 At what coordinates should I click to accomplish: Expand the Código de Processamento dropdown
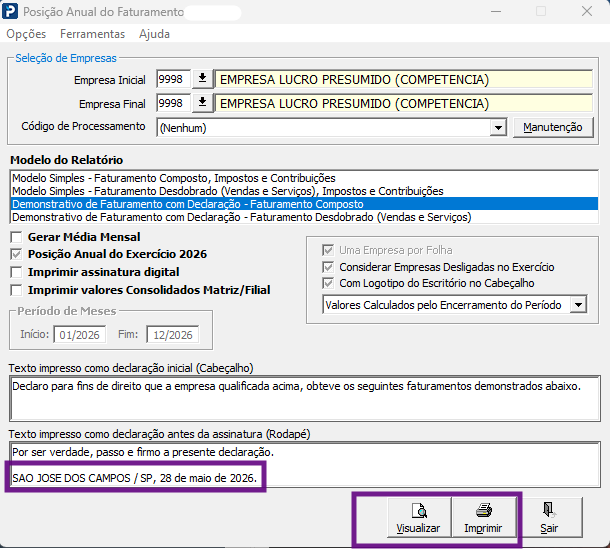pyautogui.click(x=498, y=128)
